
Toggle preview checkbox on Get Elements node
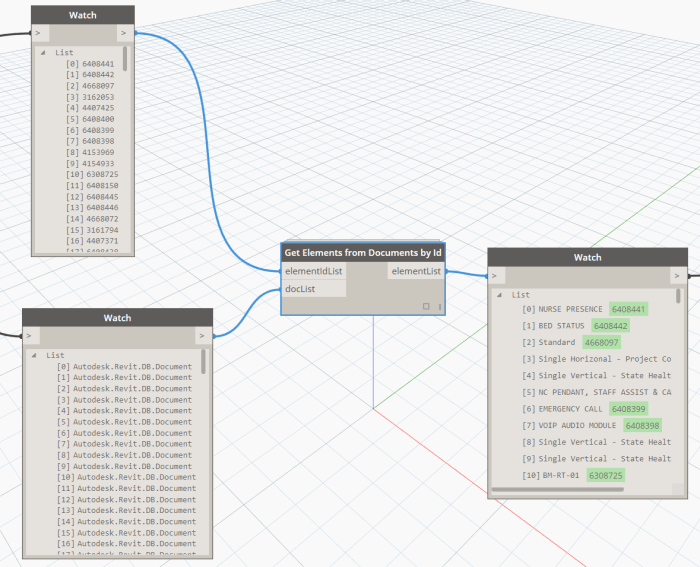426,306
